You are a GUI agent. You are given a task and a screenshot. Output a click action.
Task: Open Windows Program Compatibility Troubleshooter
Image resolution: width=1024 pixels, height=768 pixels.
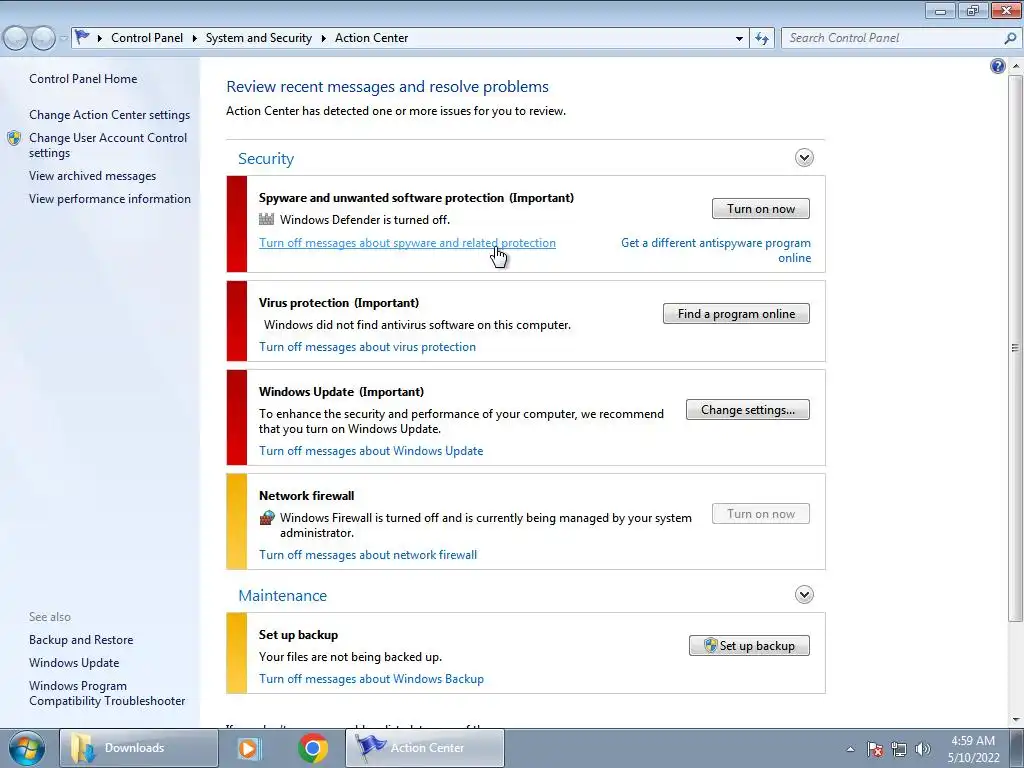(x=107, y=693)
